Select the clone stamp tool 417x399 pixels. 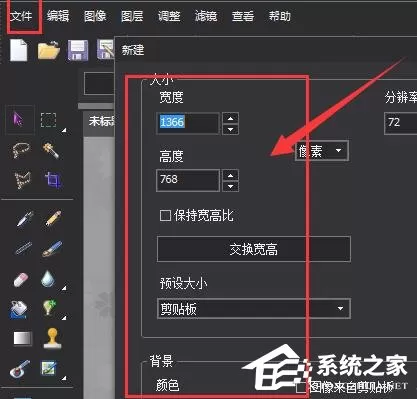click(x=52, y=338)
